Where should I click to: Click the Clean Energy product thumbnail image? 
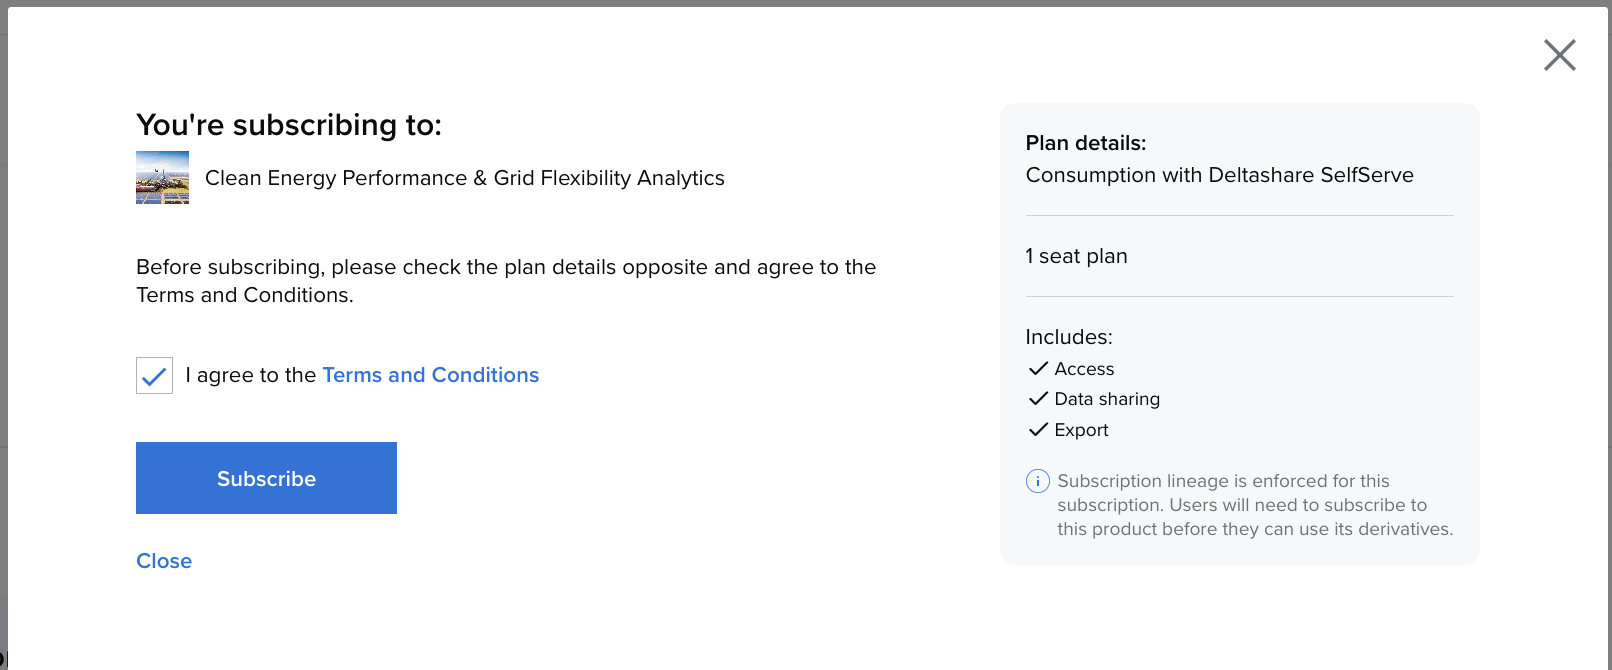coord(162,178)
